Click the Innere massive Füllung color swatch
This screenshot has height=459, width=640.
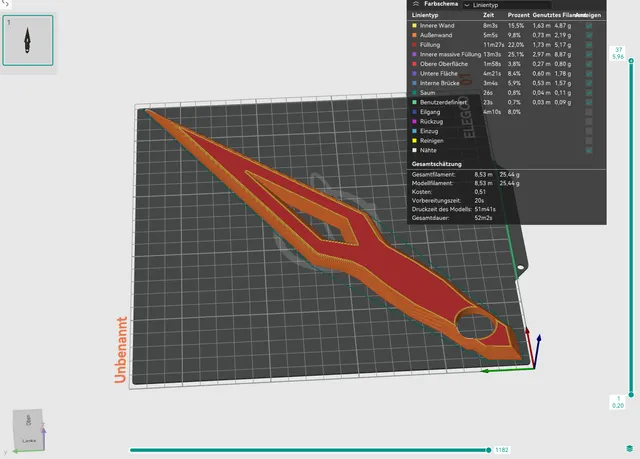point(414,54)
